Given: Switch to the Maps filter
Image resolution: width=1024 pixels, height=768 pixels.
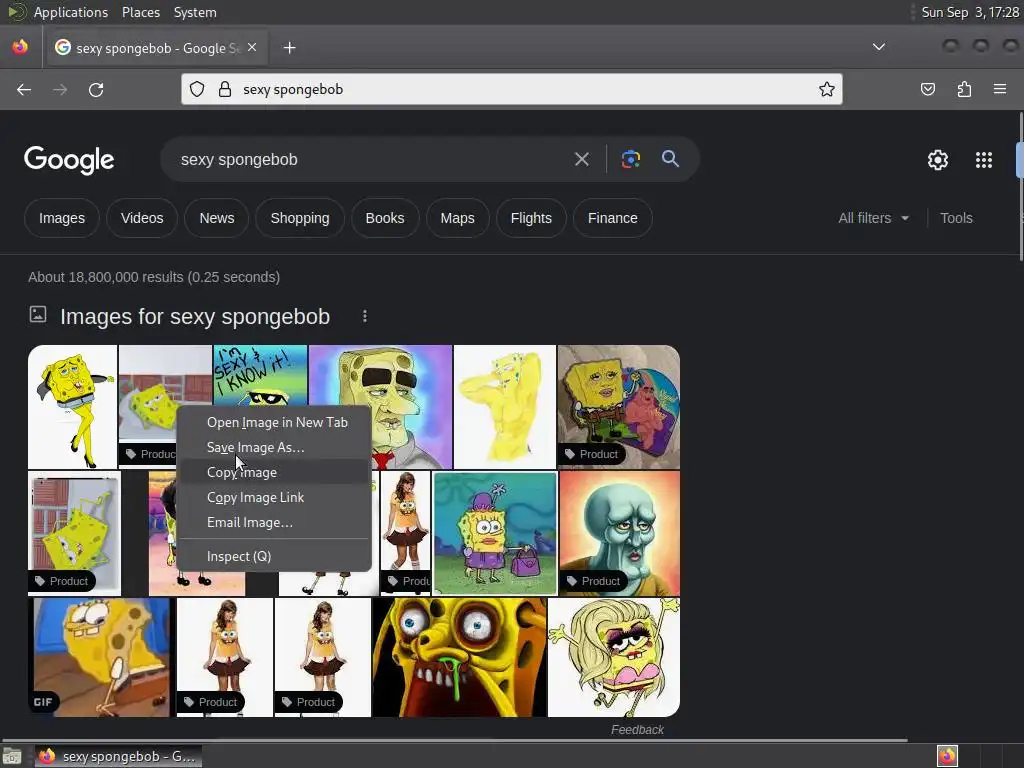Looking at the screenshot, I should pyautogui.click(x=457, y=218).
